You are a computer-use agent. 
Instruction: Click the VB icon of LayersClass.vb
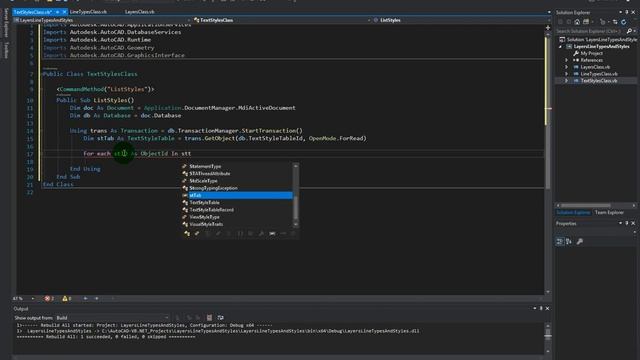pos(576,67)
